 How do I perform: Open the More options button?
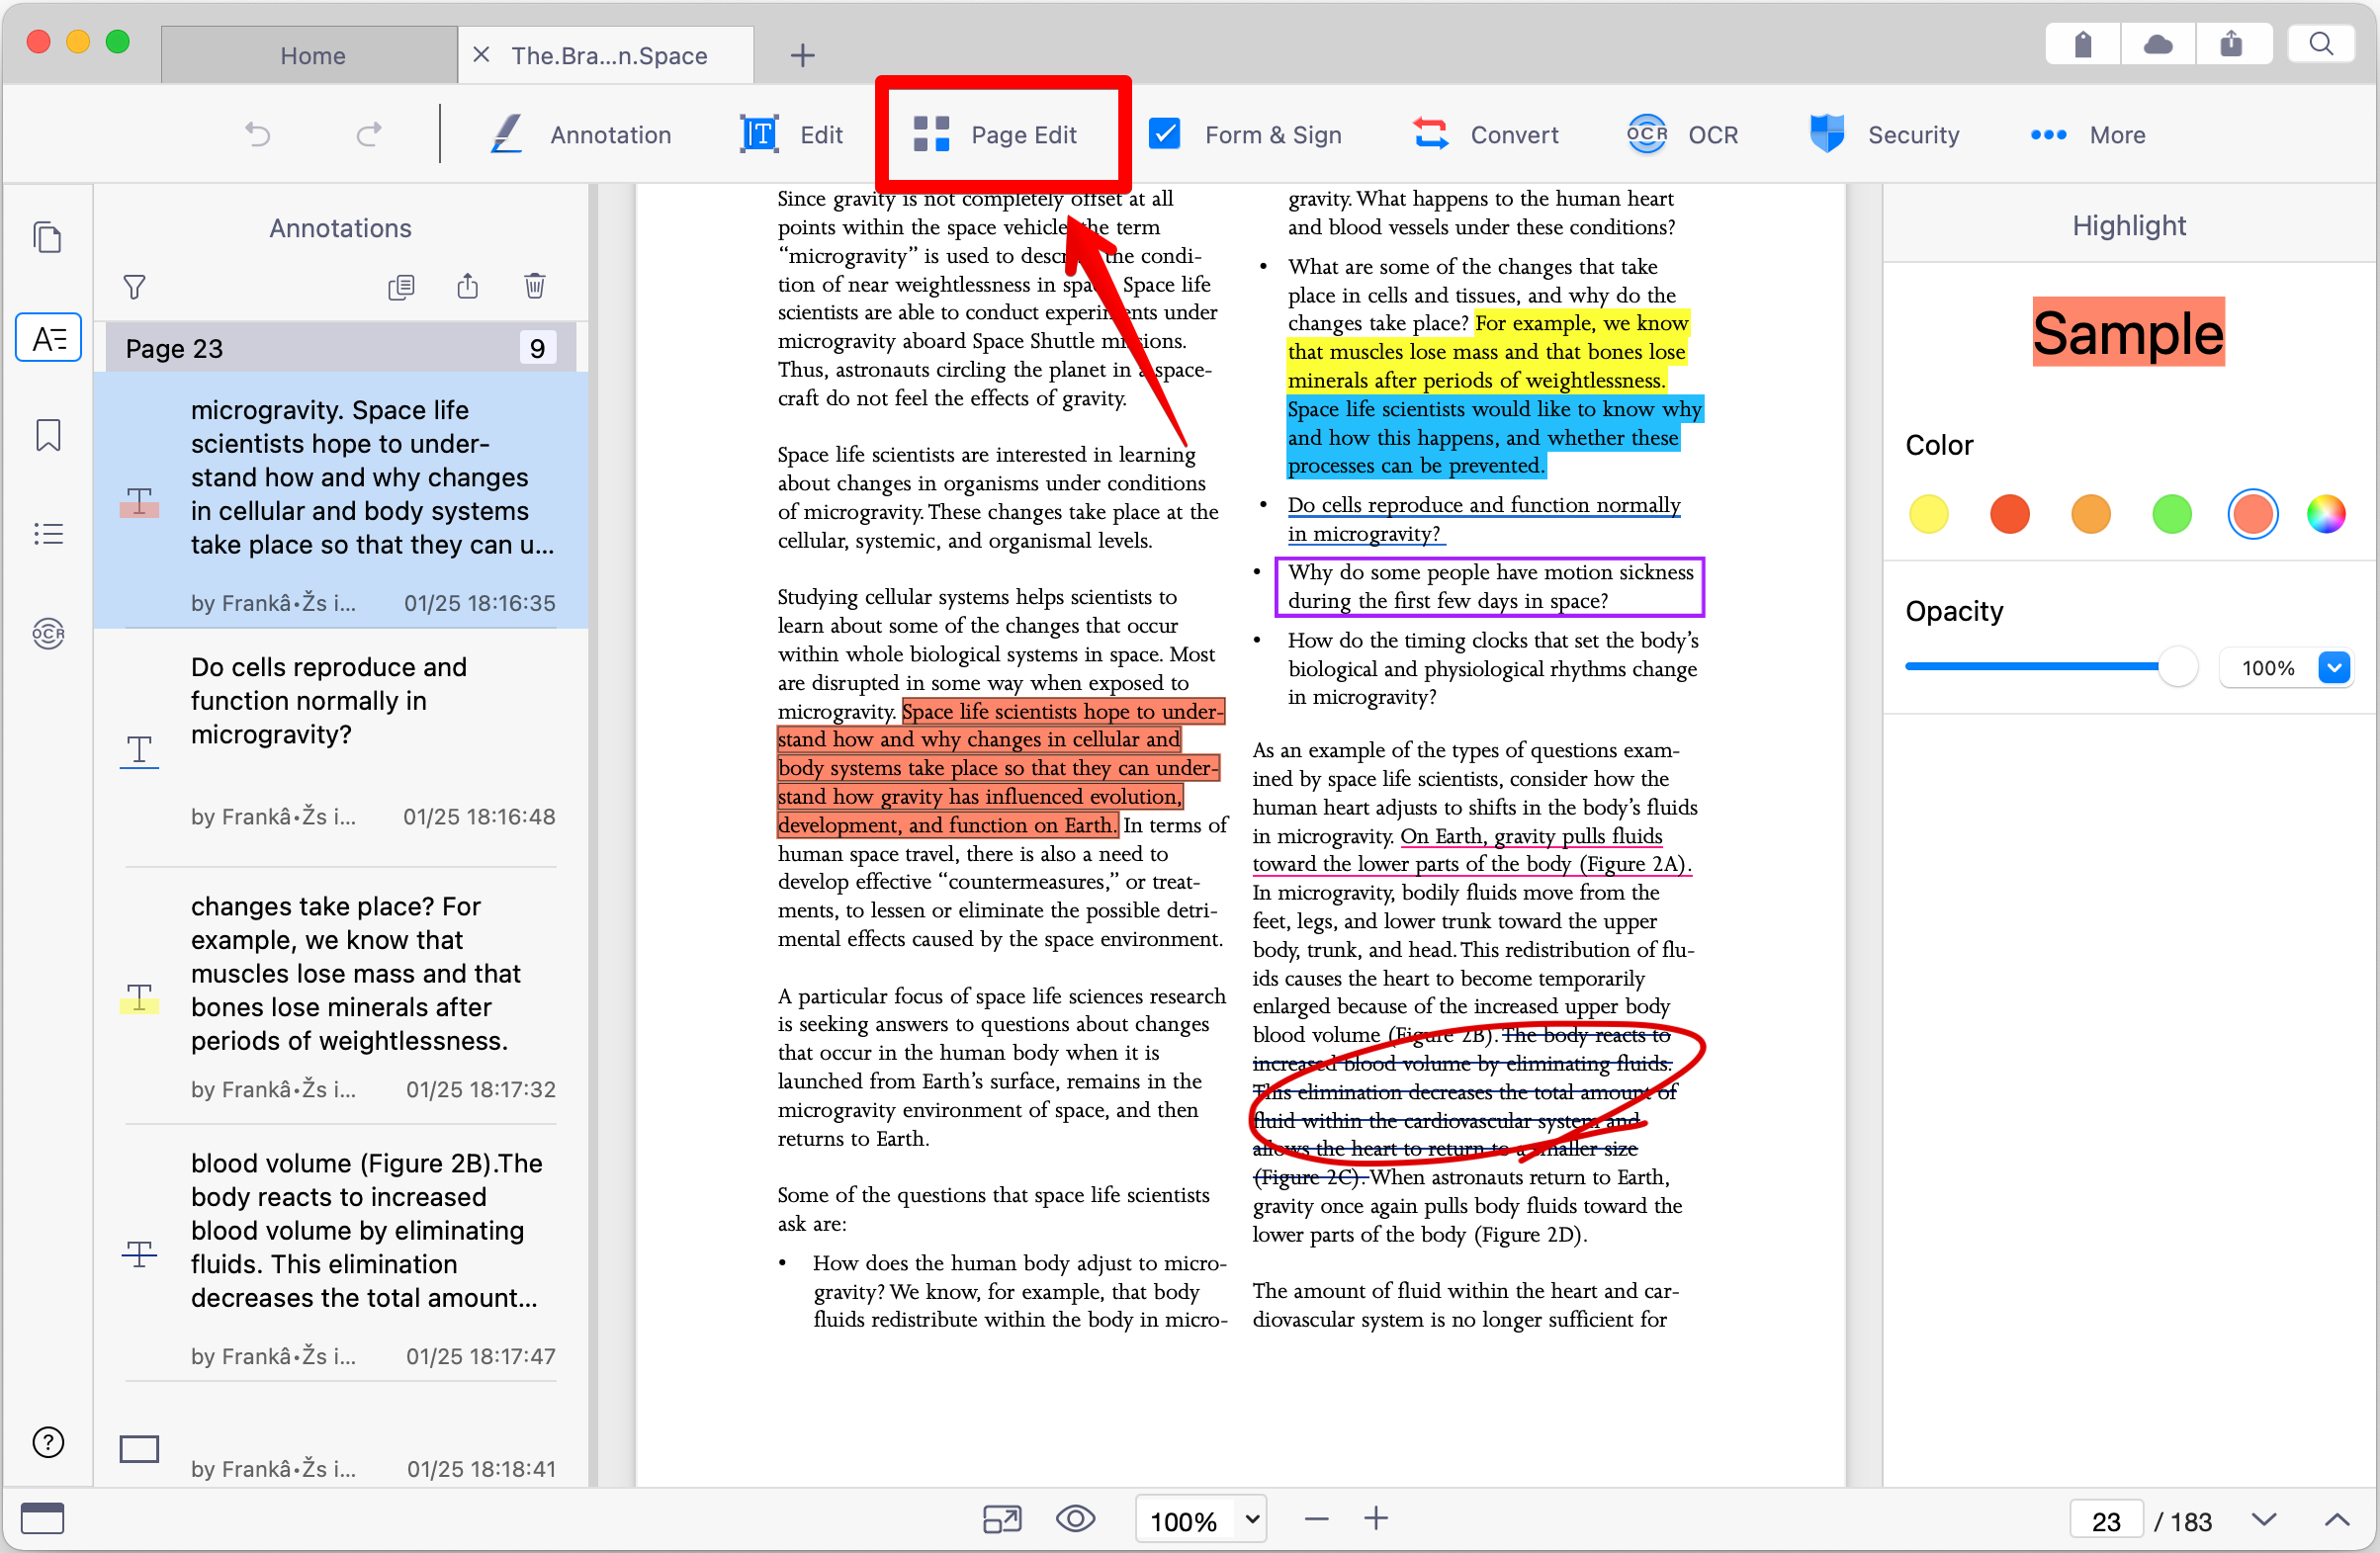[x=2088, y=134]
